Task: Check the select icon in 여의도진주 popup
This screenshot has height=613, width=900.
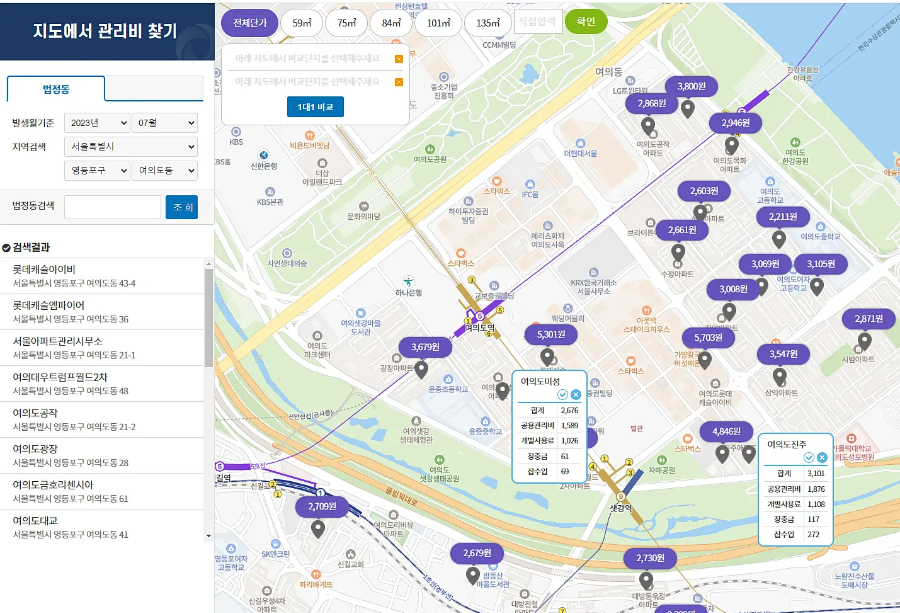Action: tap(809, 457)
